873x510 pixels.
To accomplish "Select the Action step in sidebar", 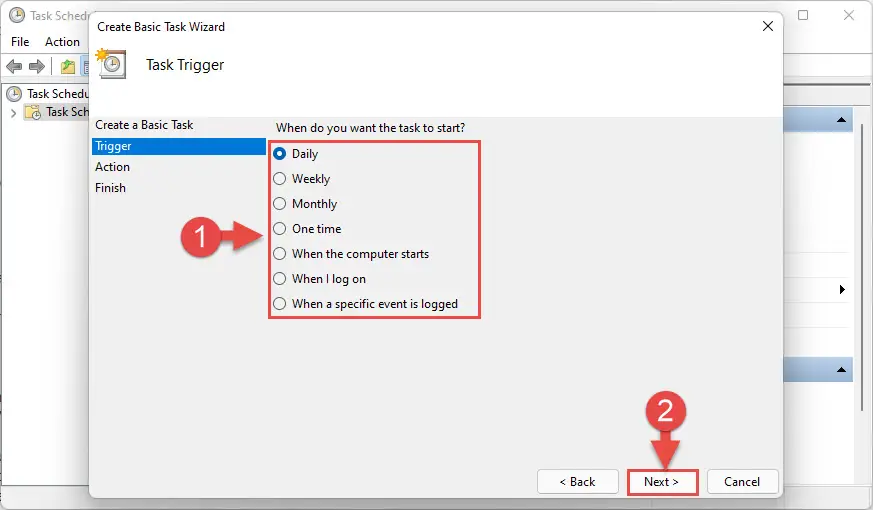I will tap(112, 167).
